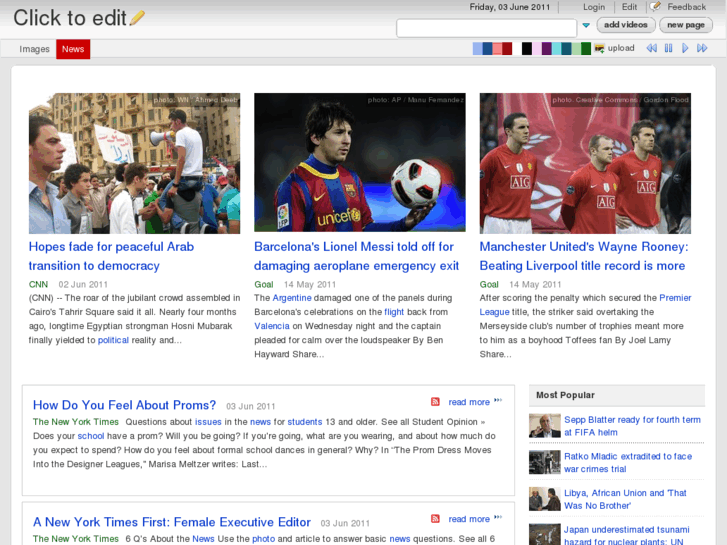The height and width of the screenshot is (545, 727).
Task: Click arrows icon after Executive Editor read more
Action: (498, 517)
